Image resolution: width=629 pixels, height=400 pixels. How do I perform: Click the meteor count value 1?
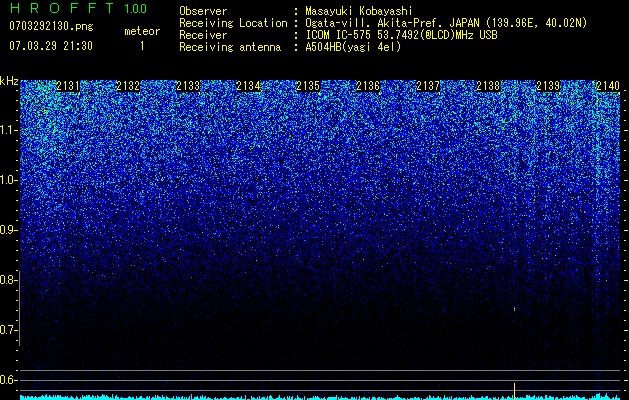tap(142, 46)
